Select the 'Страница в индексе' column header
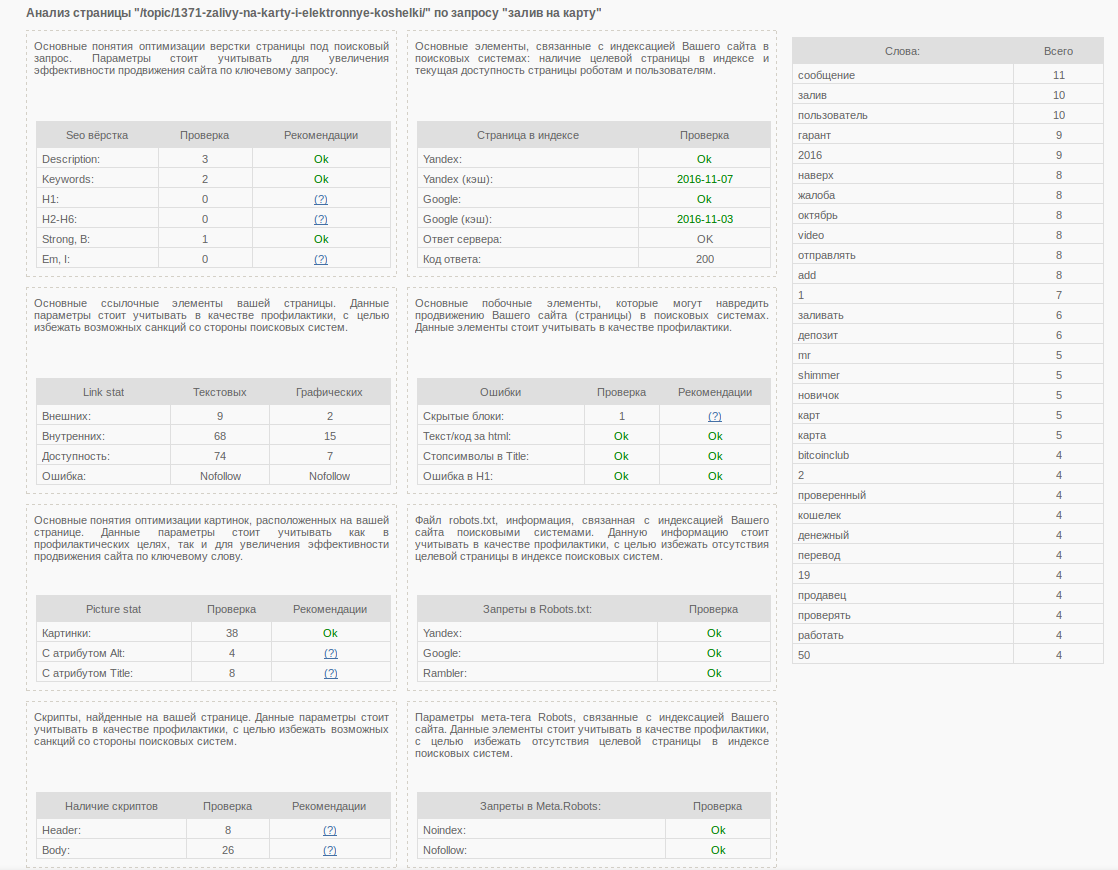Image resolution: width=1118 pixels, height=870 pixels. [528, 135]
